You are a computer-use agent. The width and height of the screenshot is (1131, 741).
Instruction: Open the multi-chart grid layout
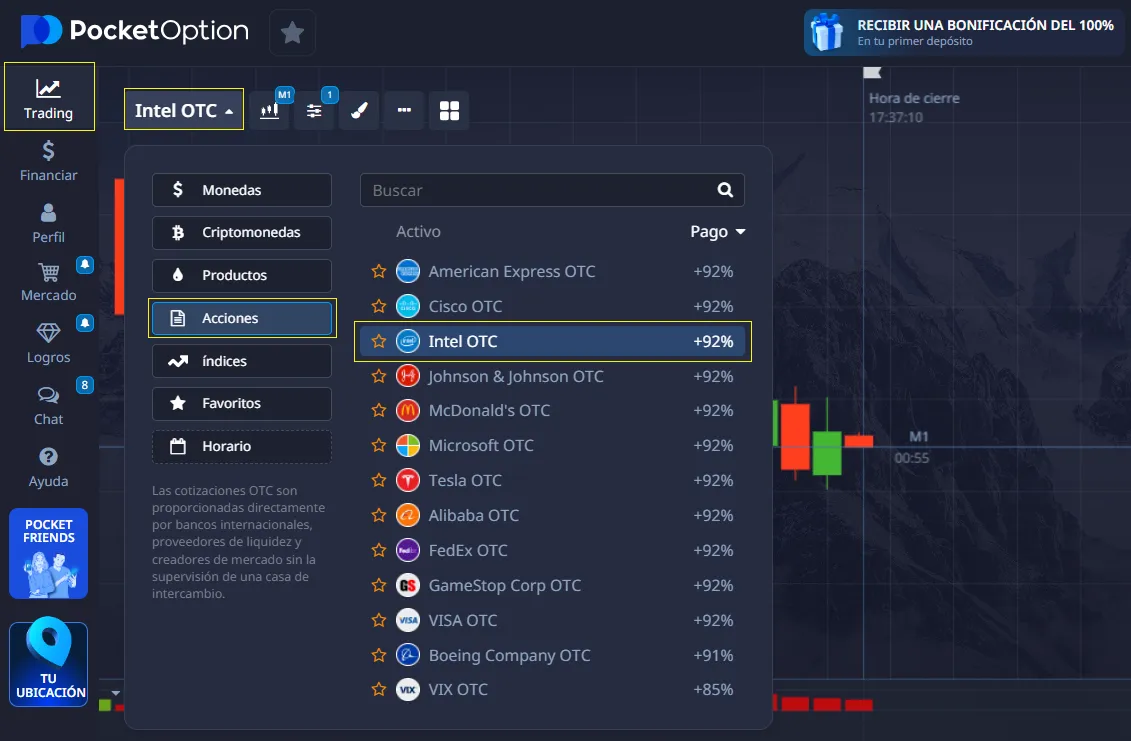click(449, 110)
